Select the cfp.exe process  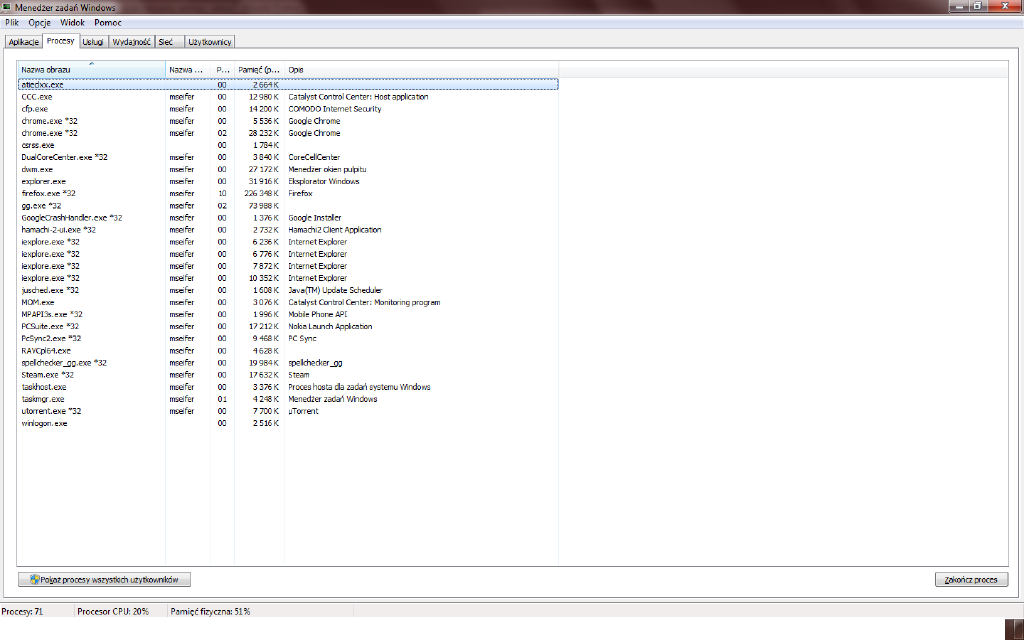[x=288, y=109]
